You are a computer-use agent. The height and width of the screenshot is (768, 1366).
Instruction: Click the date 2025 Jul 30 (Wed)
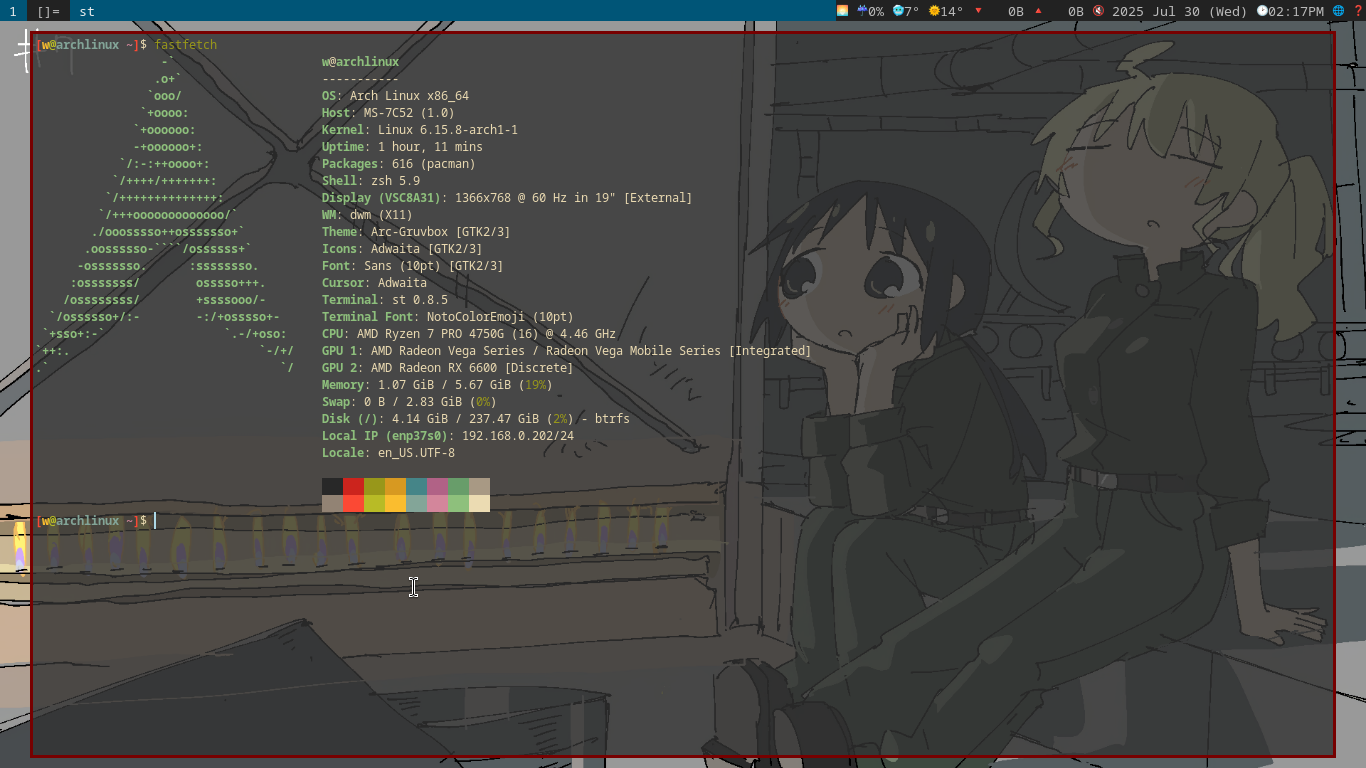[1180, 11]
